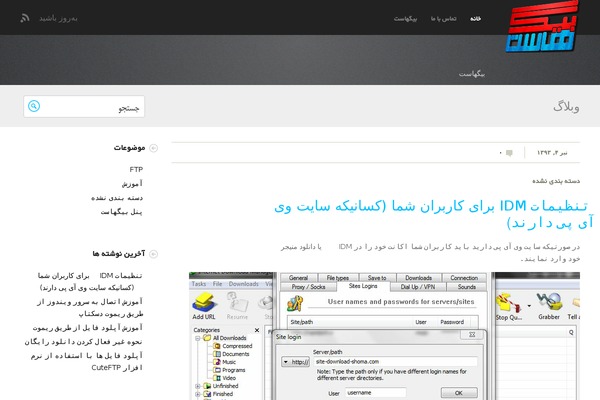600x400 pixels.
Task: Click the بیگهاست logo in header
Action: [x=541, y=27]
